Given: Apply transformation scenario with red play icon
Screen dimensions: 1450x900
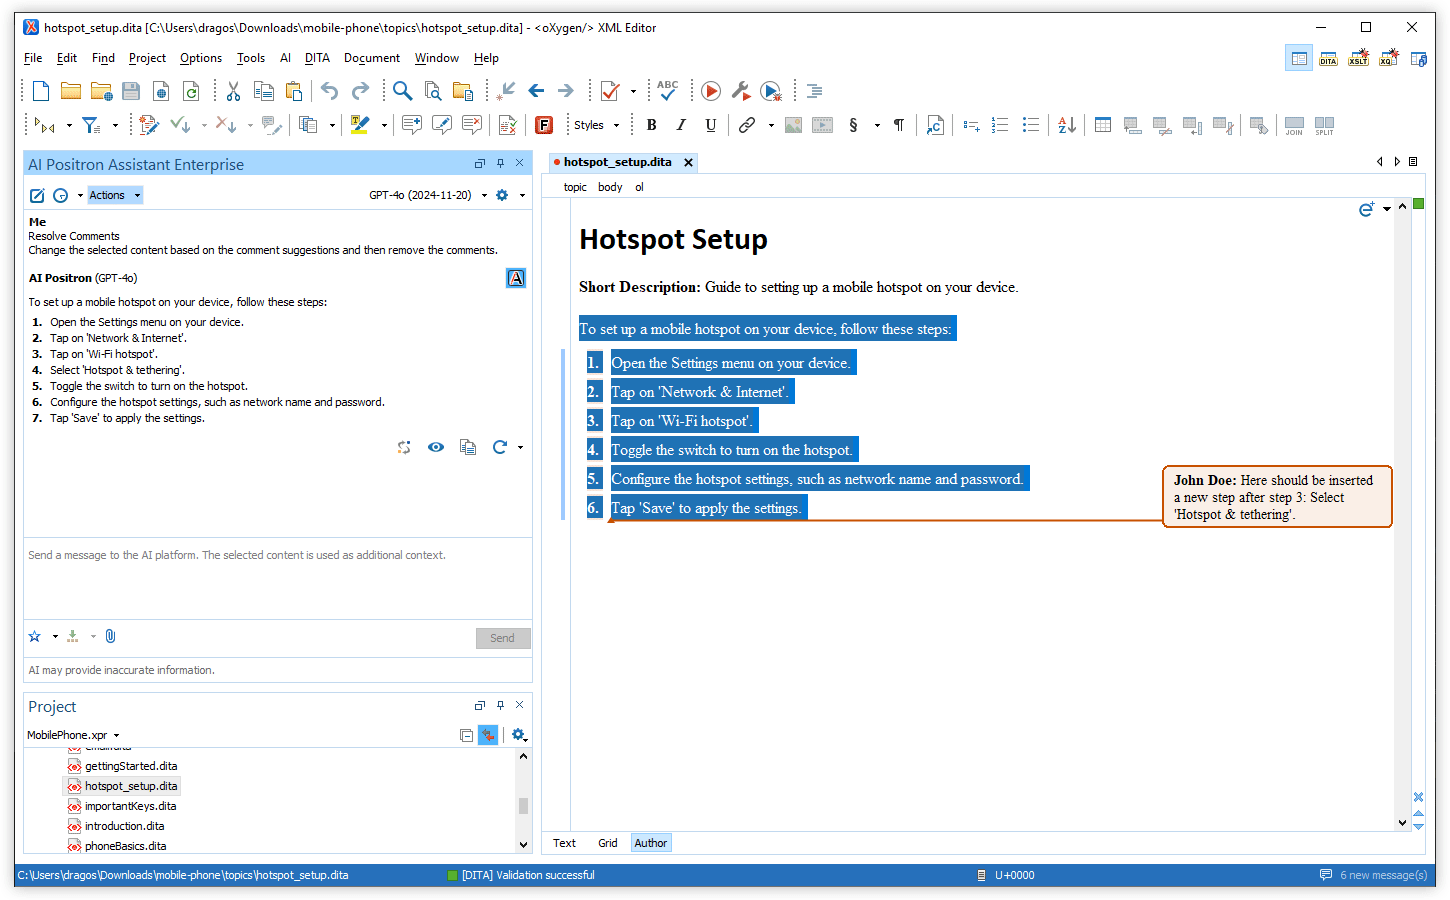Looking at the screenshot, I should 711,91.
